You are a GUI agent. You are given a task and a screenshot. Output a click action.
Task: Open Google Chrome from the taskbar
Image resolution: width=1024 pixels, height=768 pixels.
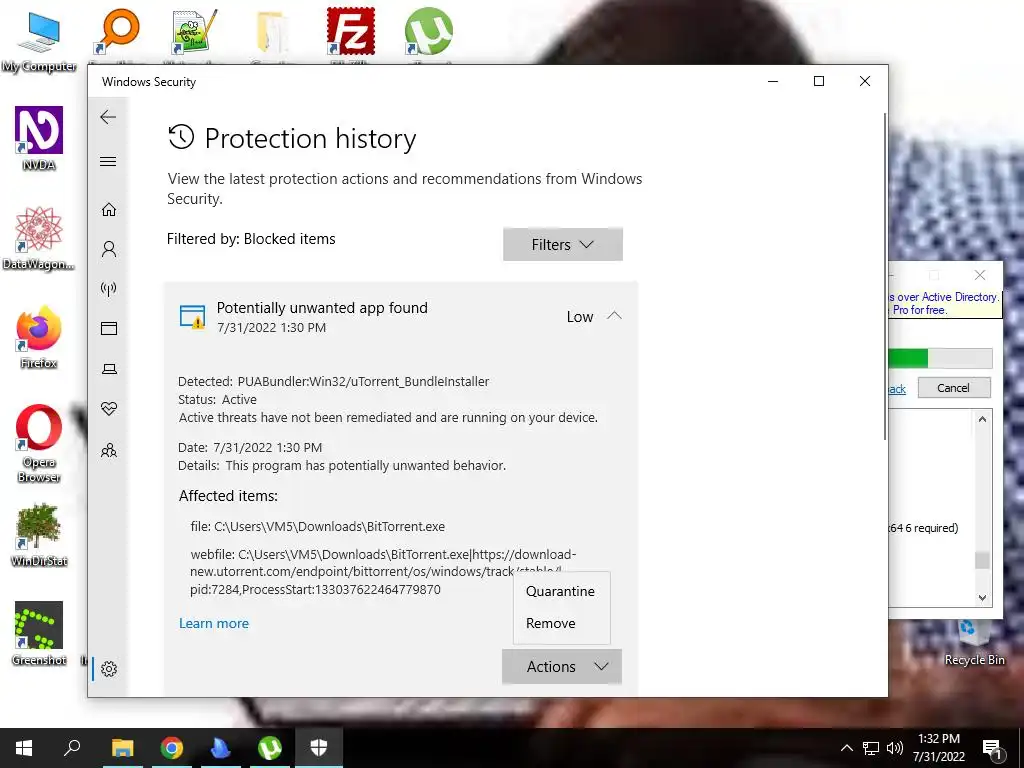click(x=171, y=748)
